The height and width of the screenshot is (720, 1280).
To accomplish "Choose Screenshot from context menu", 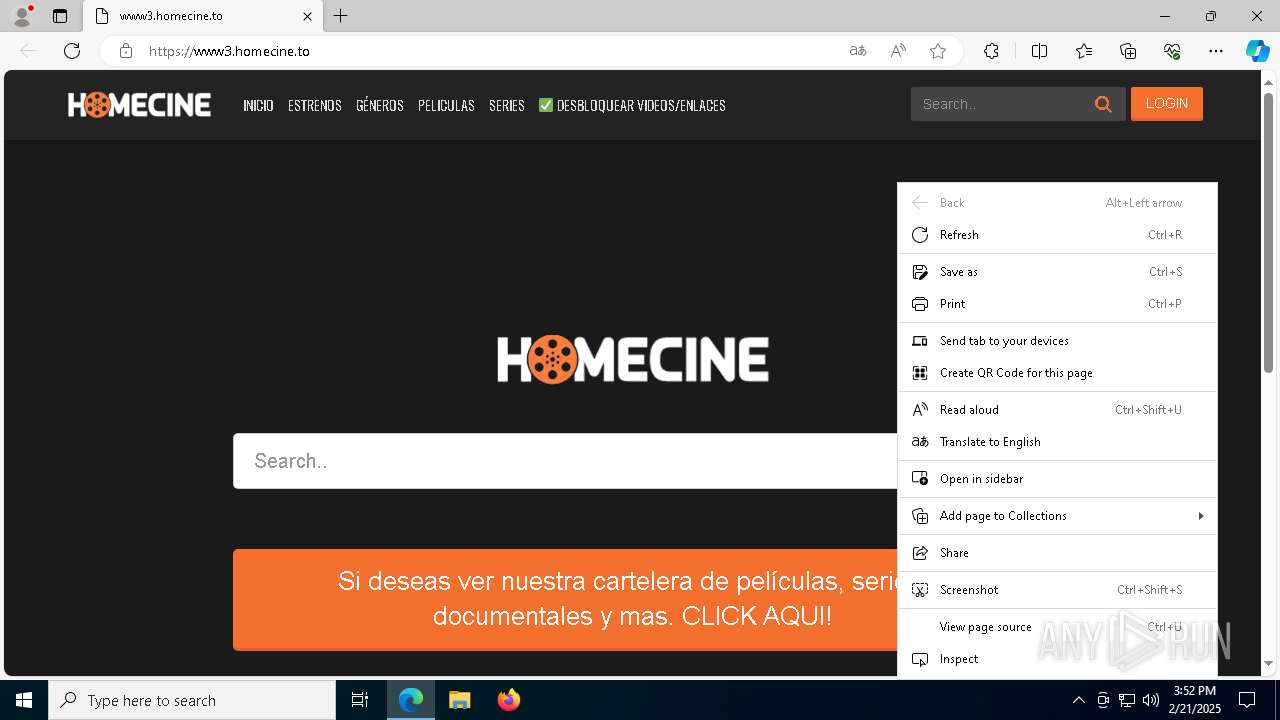I will (1057, 590).
